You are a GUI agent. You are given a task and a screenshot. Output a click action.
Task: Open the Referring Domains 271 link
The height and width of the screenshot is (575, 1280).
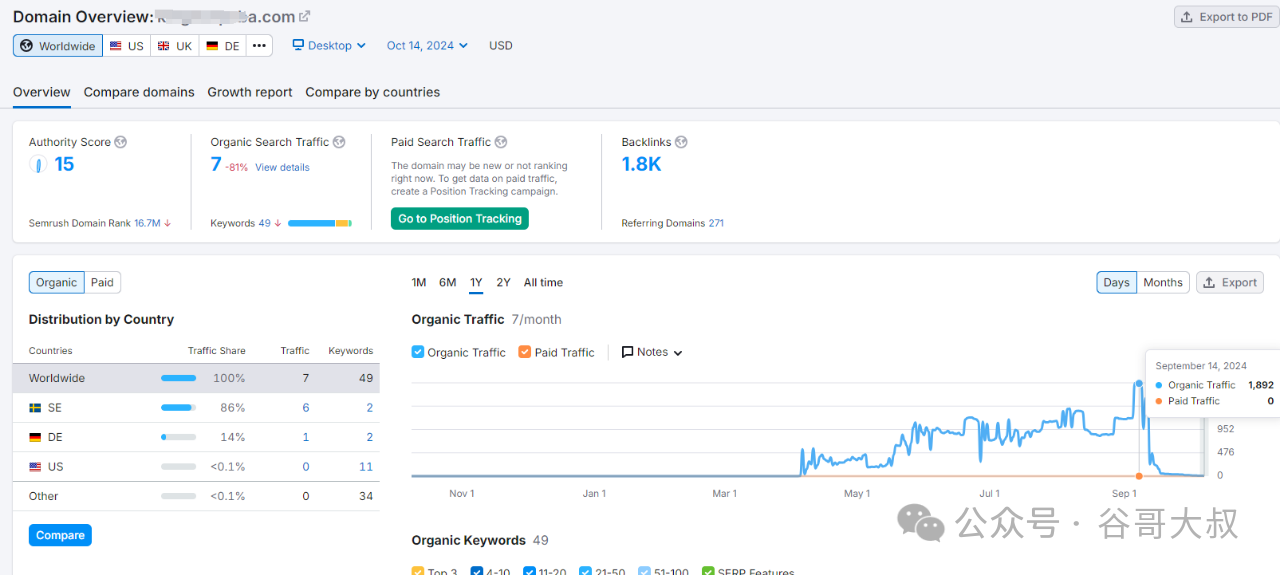pos(716,223)
